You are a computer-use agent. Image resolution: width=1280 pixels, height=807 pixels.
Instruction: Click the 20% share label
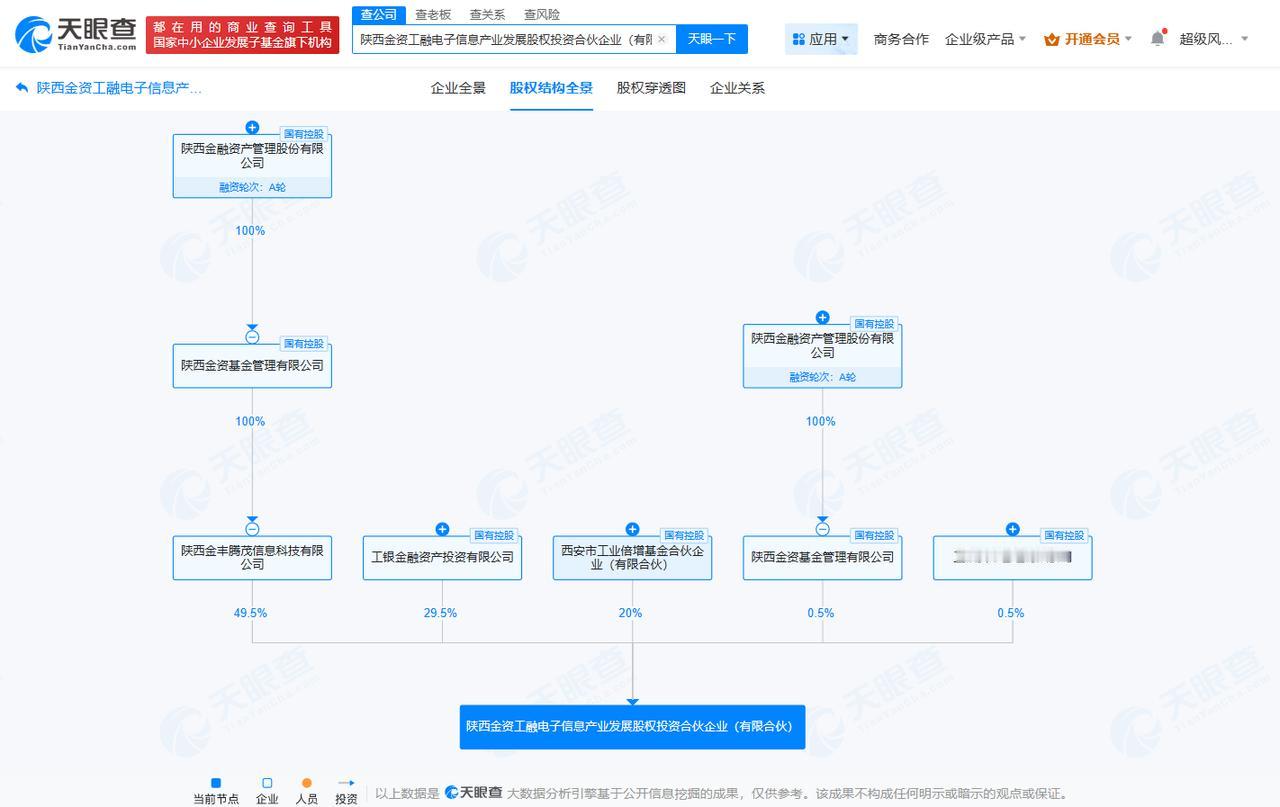tap(630, 613)
